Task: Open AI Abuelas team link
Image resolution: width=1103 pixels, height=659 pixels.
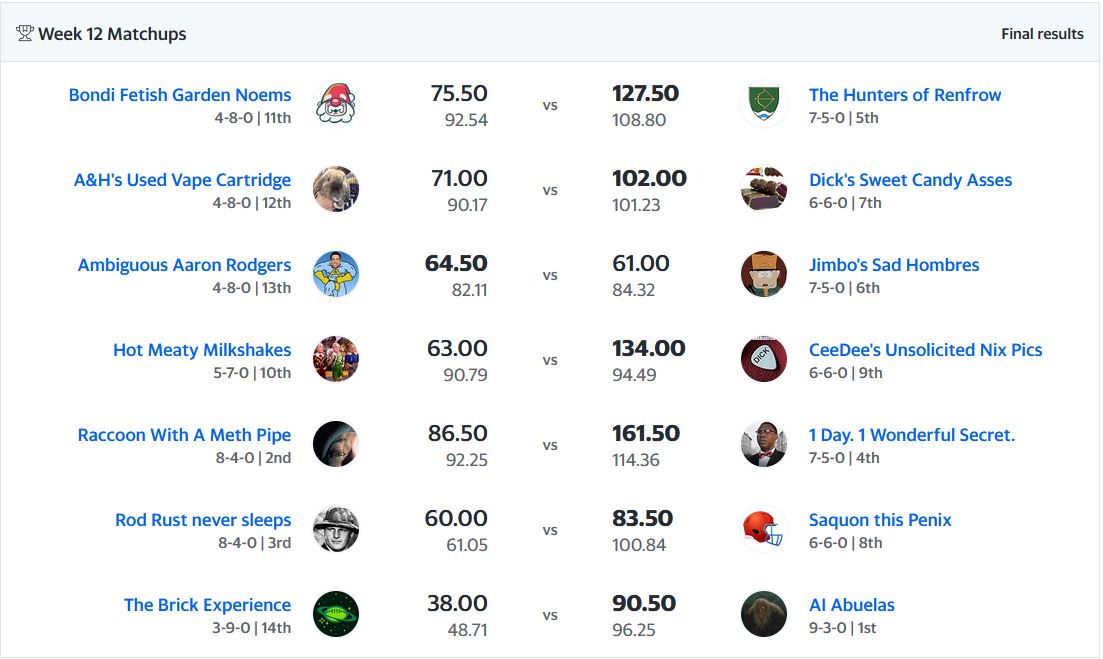Action: pyautogui.click(x=851, y=605)
